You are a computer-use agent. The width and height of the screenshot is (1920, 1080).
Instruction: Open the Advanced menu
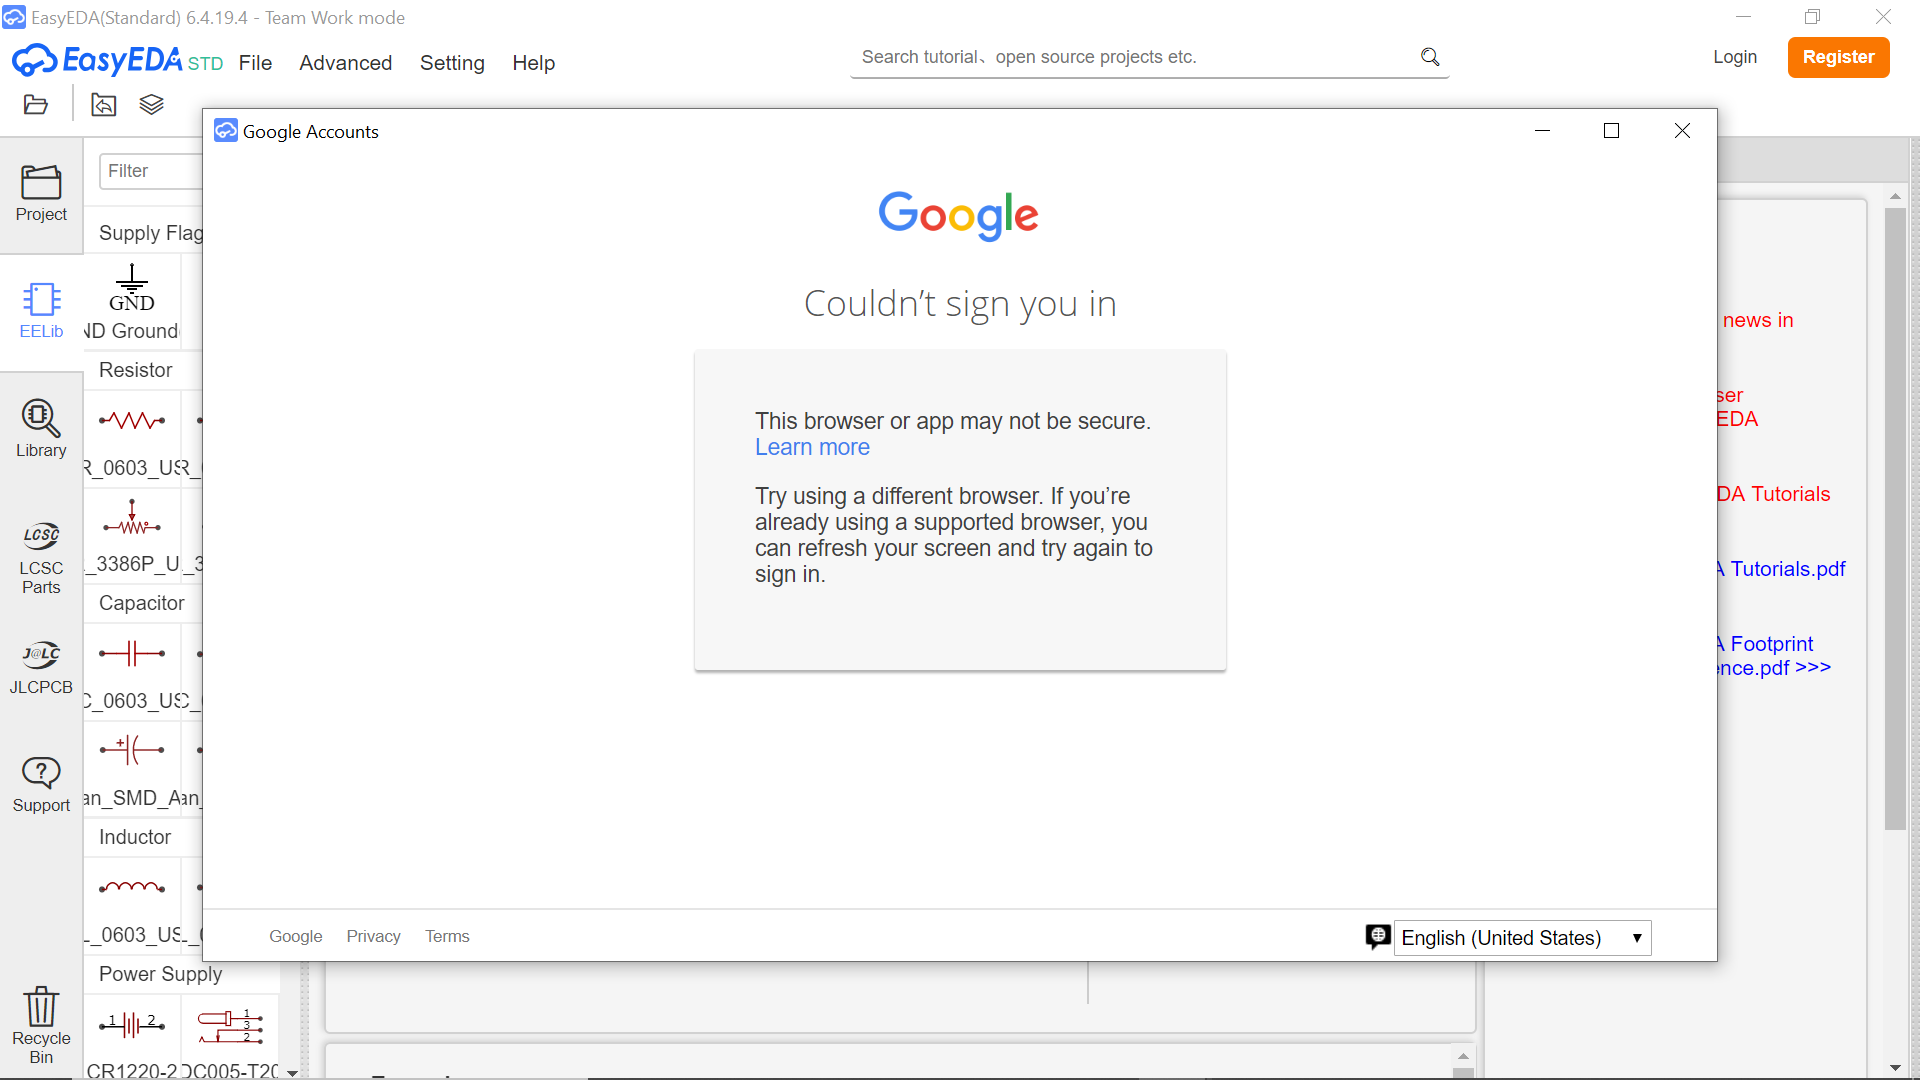(345, 63)
